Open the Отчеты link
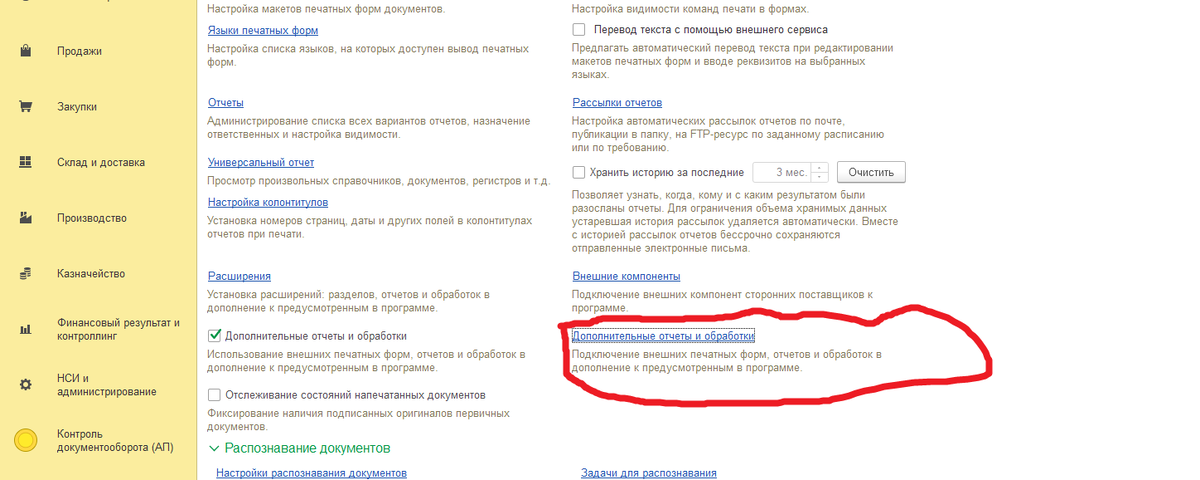The image size is (1200, 480). point(226,103)
